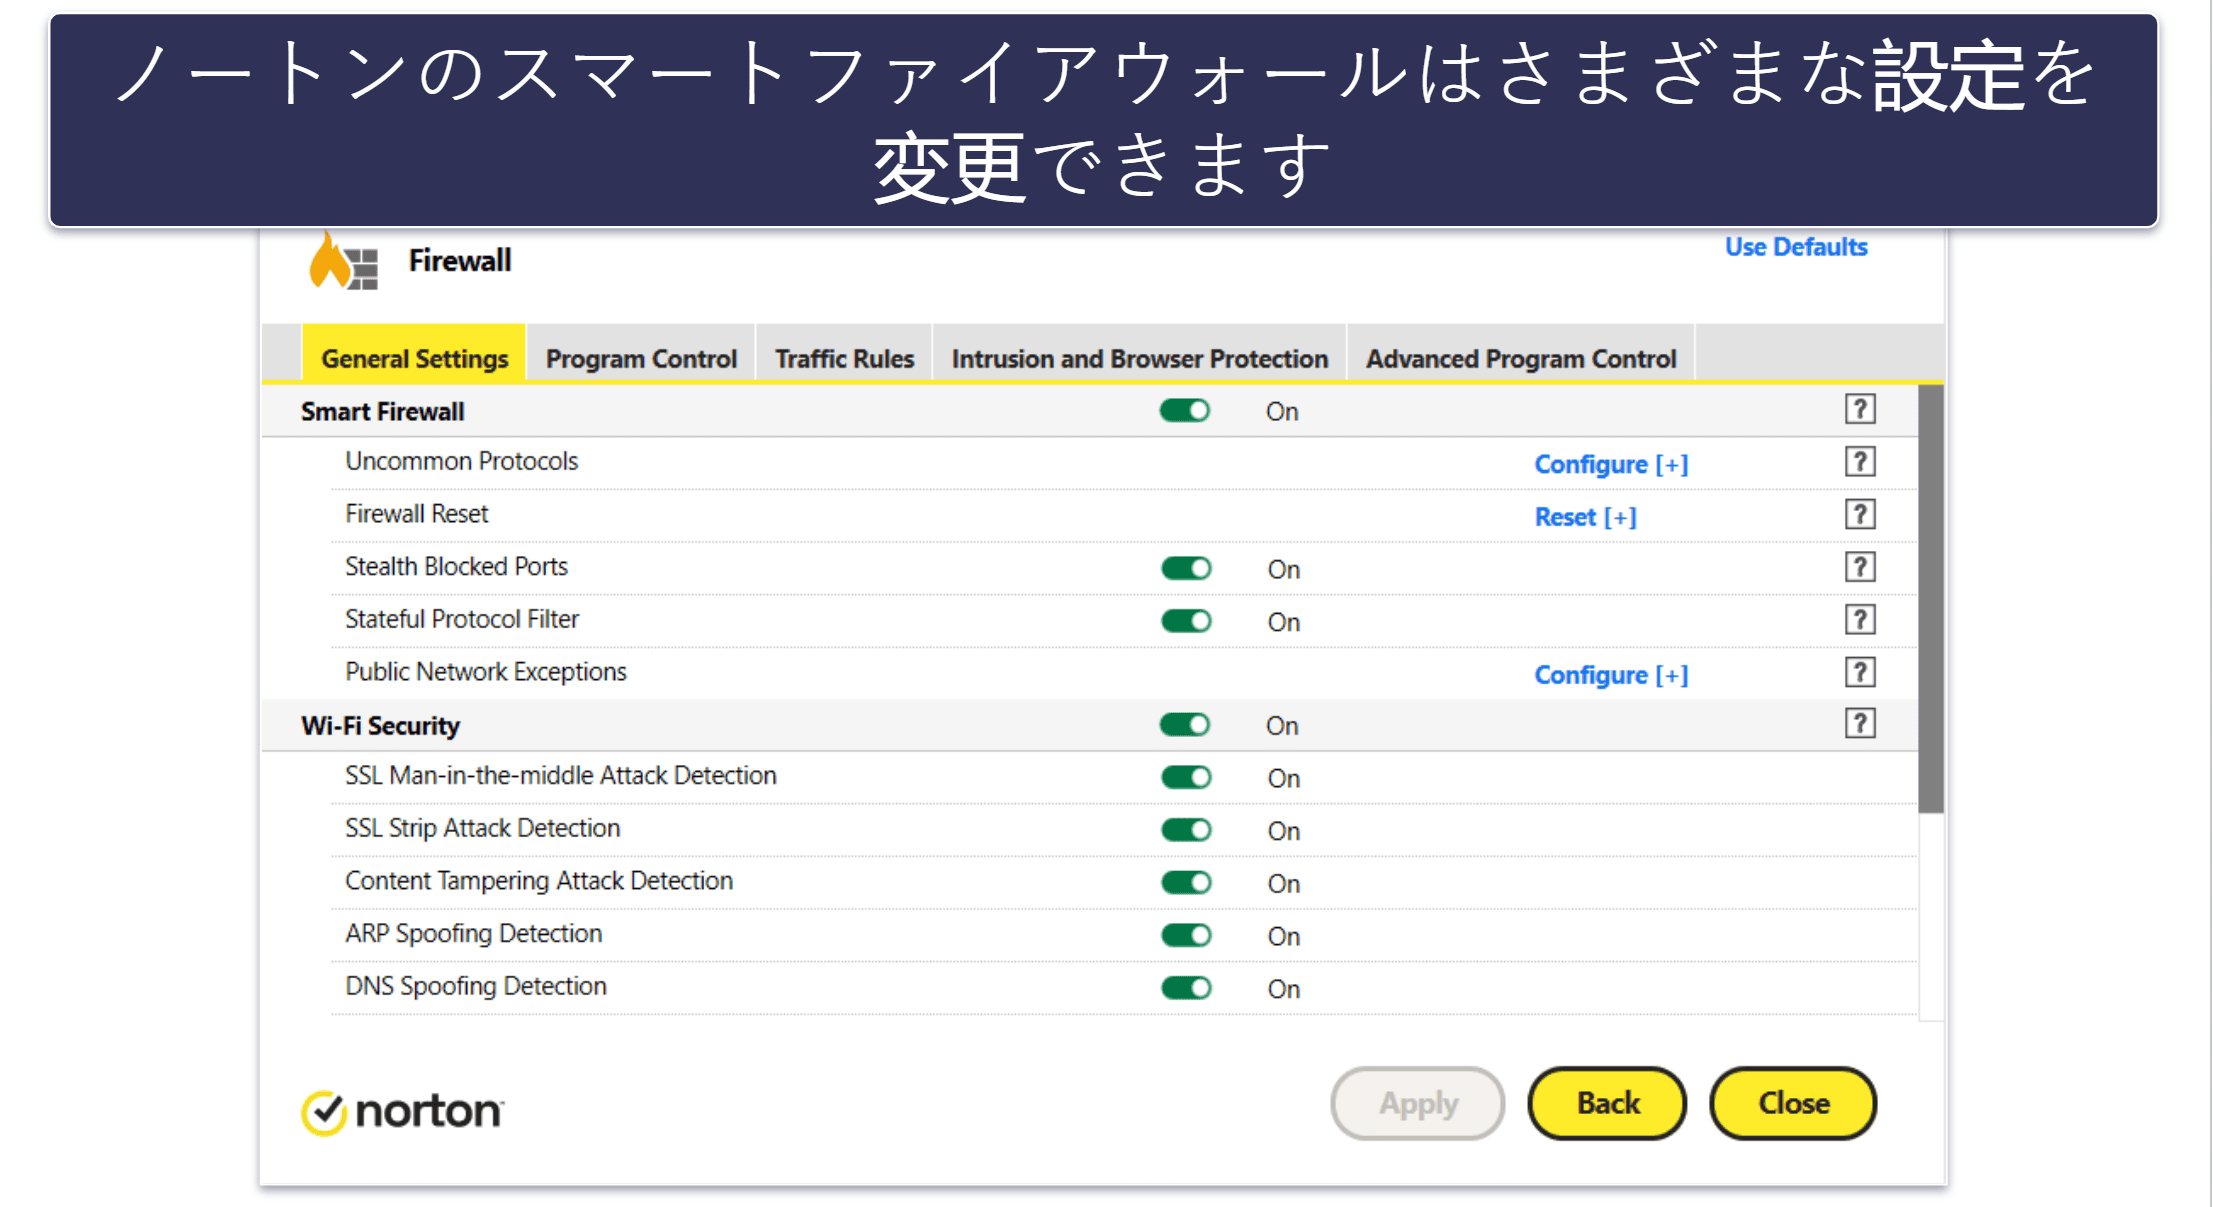Open help for Stateful Protocol Filter
This screenshot has height=1207, width=2213.
pyautogui.click(x=1859, y=620)
